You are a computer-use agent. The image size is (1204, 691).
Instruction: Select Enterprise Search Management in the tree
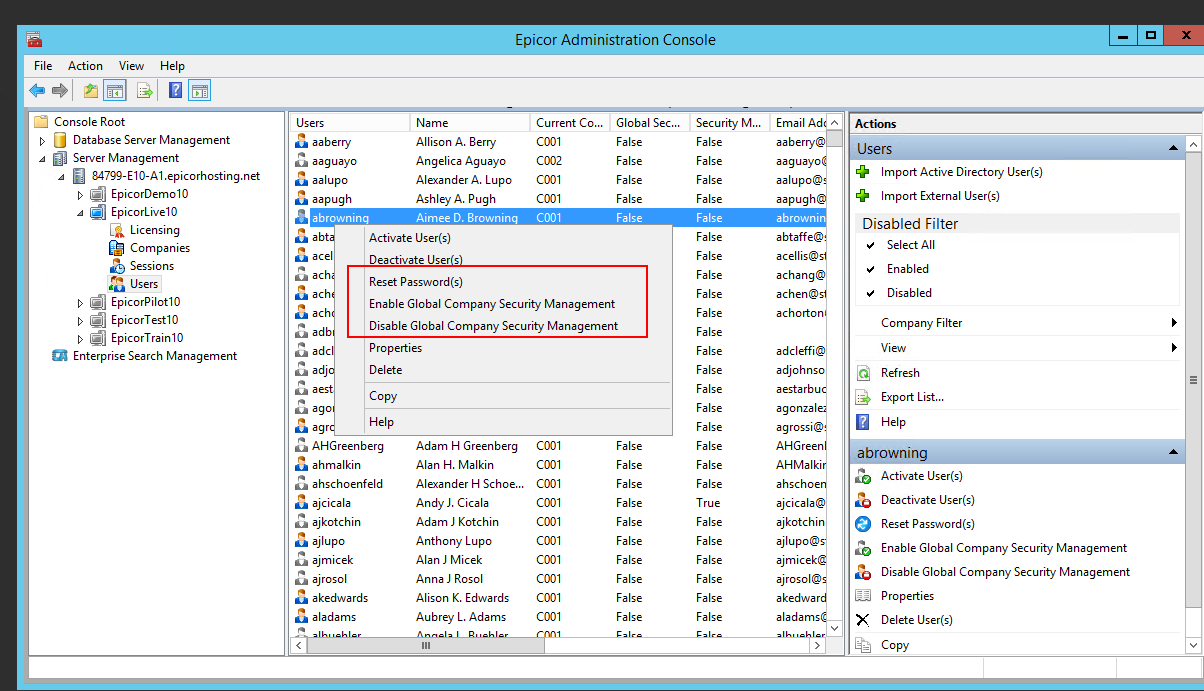(x=155, y=356)
